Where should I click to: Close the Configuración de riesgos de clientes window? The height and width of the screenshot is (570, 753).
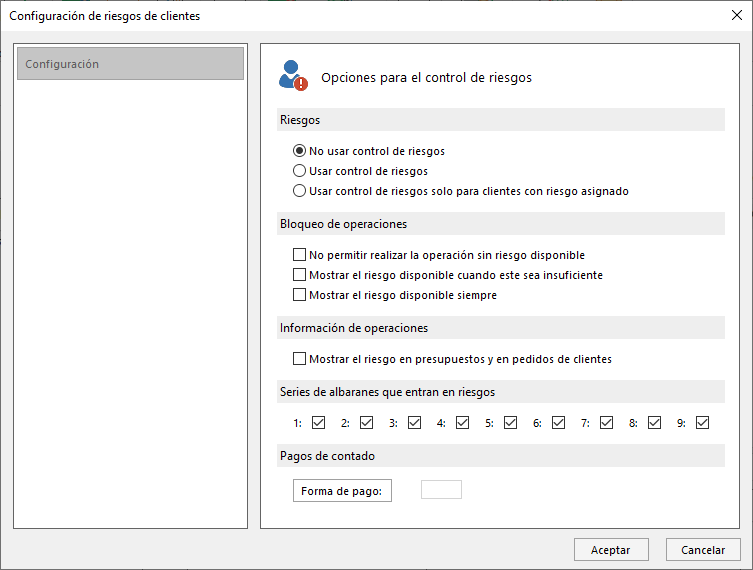(x=737, y=15)
